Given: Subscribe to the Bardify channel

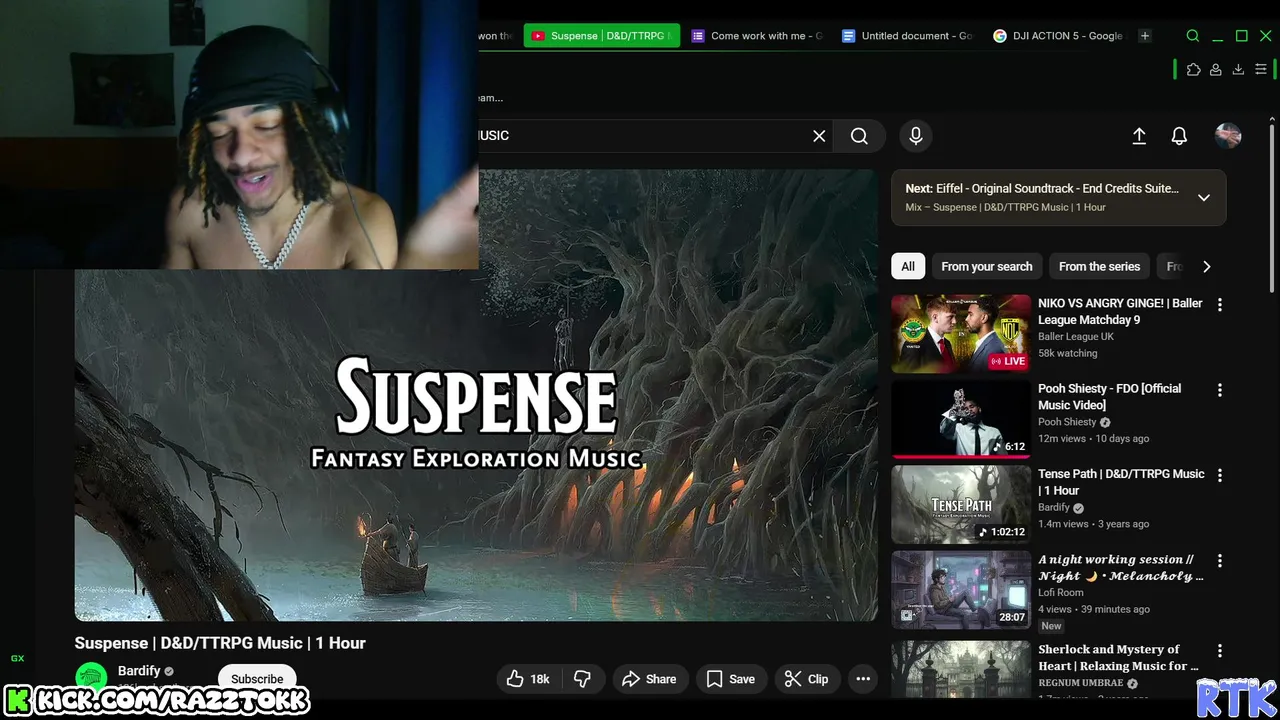Looking at the screenshot, I should coord(257,679).
